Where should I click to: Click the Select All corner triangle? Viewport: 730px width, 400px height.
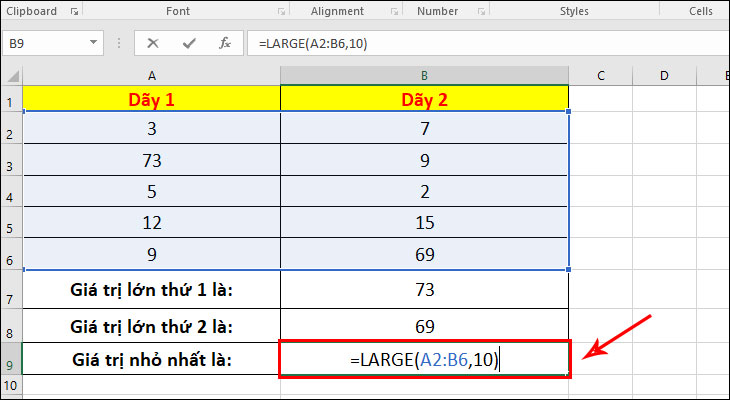(11, 76)
